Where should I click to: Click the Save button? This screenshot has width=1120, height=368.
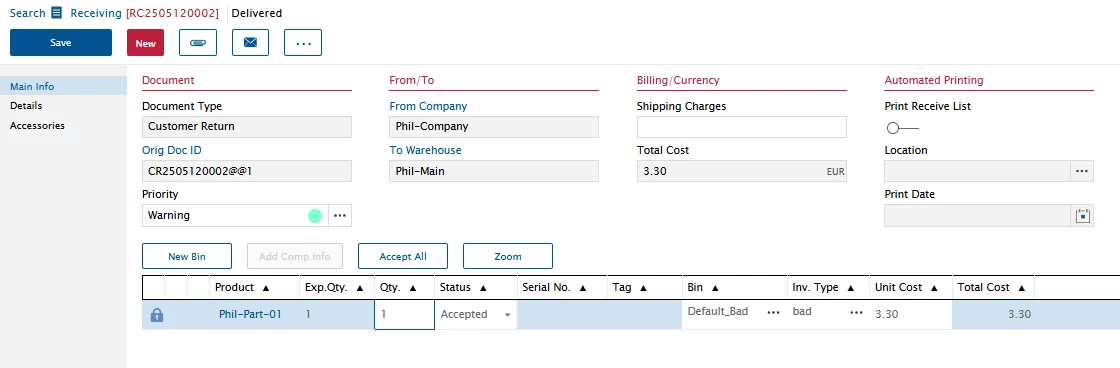coord(61,43)
